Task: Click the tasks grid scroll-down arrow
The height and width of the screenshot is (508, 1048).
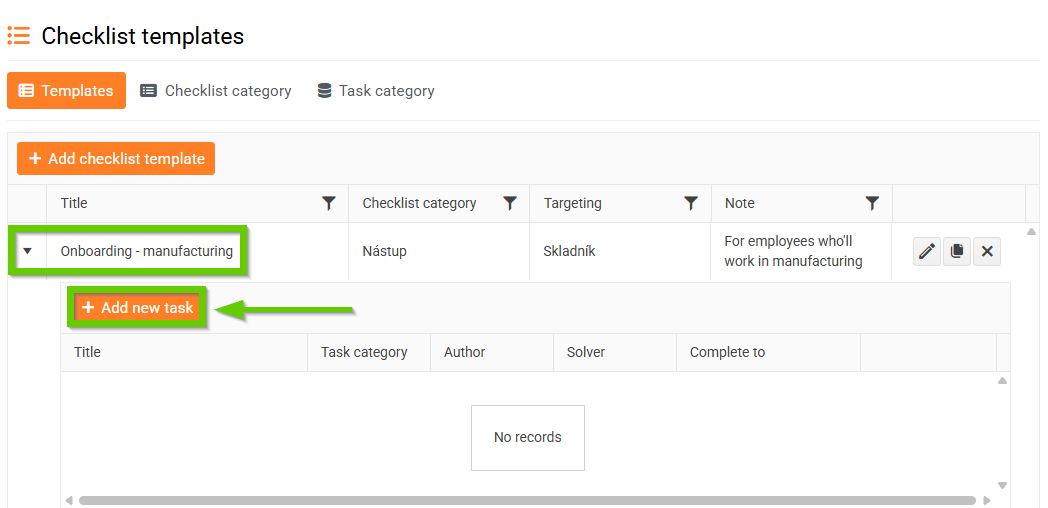Action: (1002, 485)
